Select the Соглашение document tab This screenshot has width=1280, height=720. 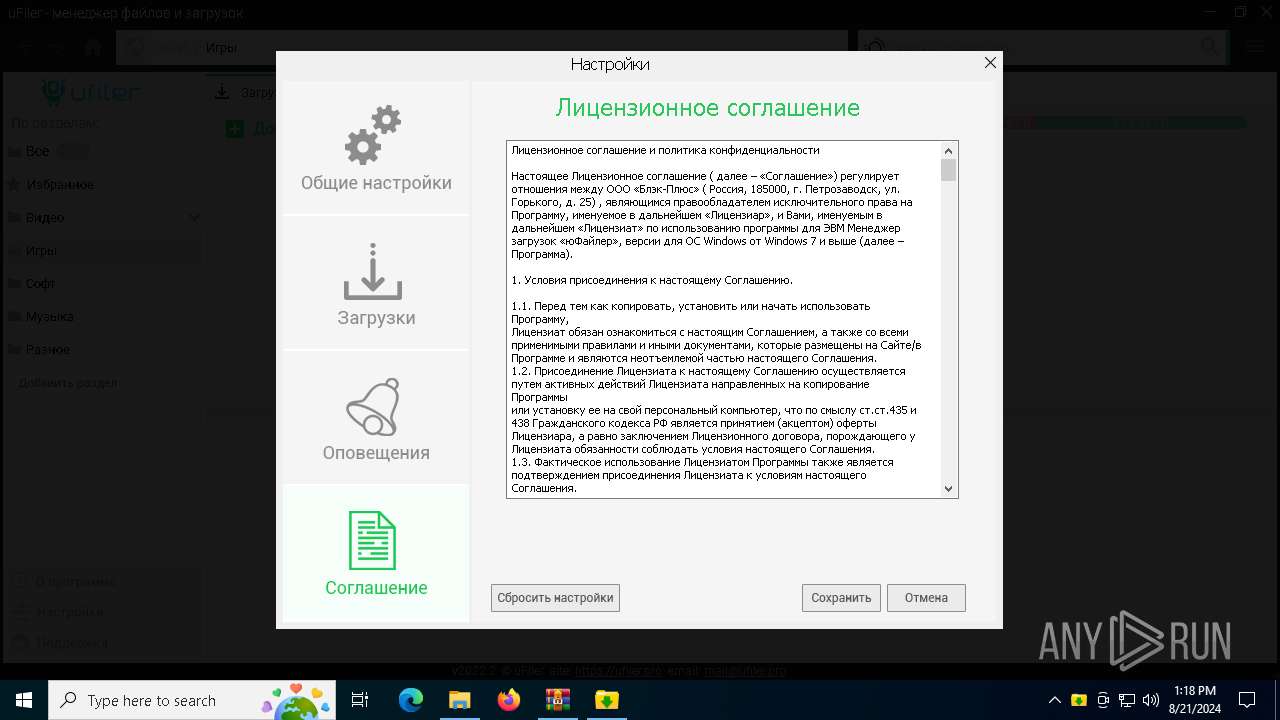point(376,553)
